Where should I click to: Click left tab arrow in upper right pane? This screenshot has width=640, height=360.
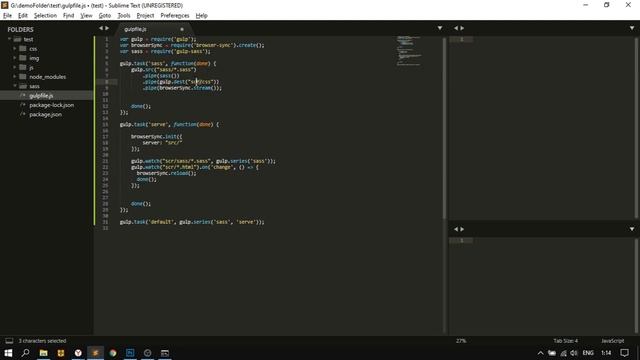pos(456,28)
